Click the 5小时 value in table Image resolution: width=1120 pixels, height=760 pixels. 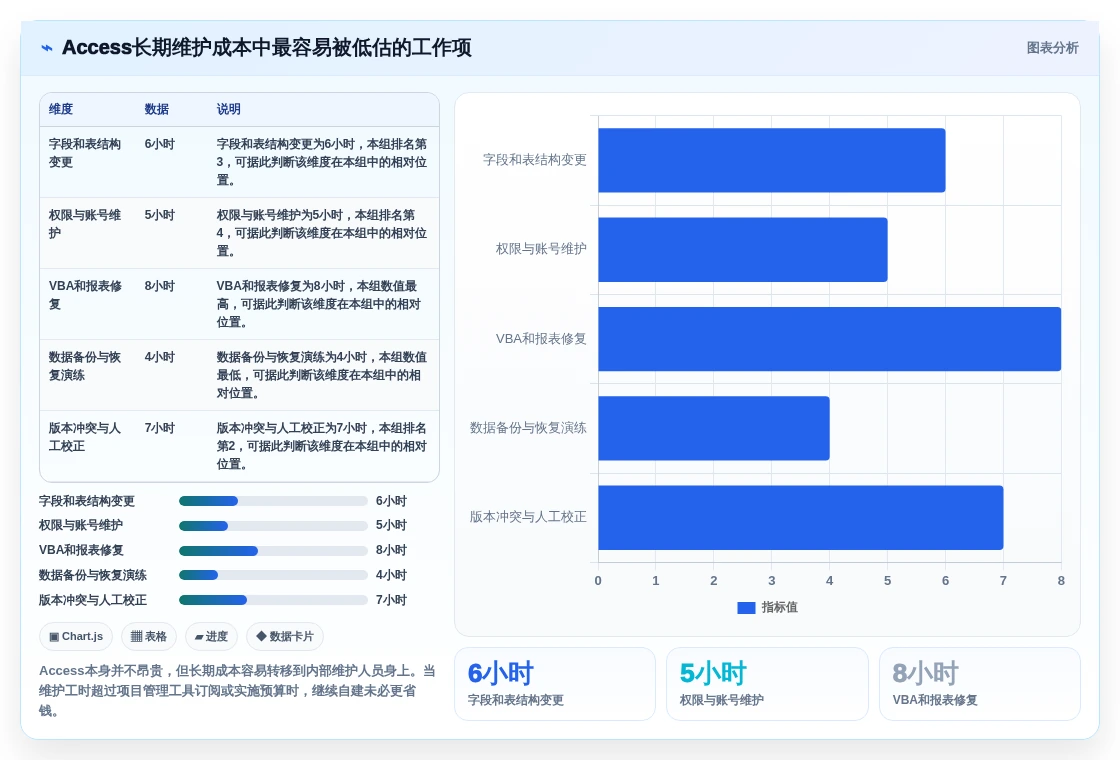pyautogui.click(x=159, y=215)
